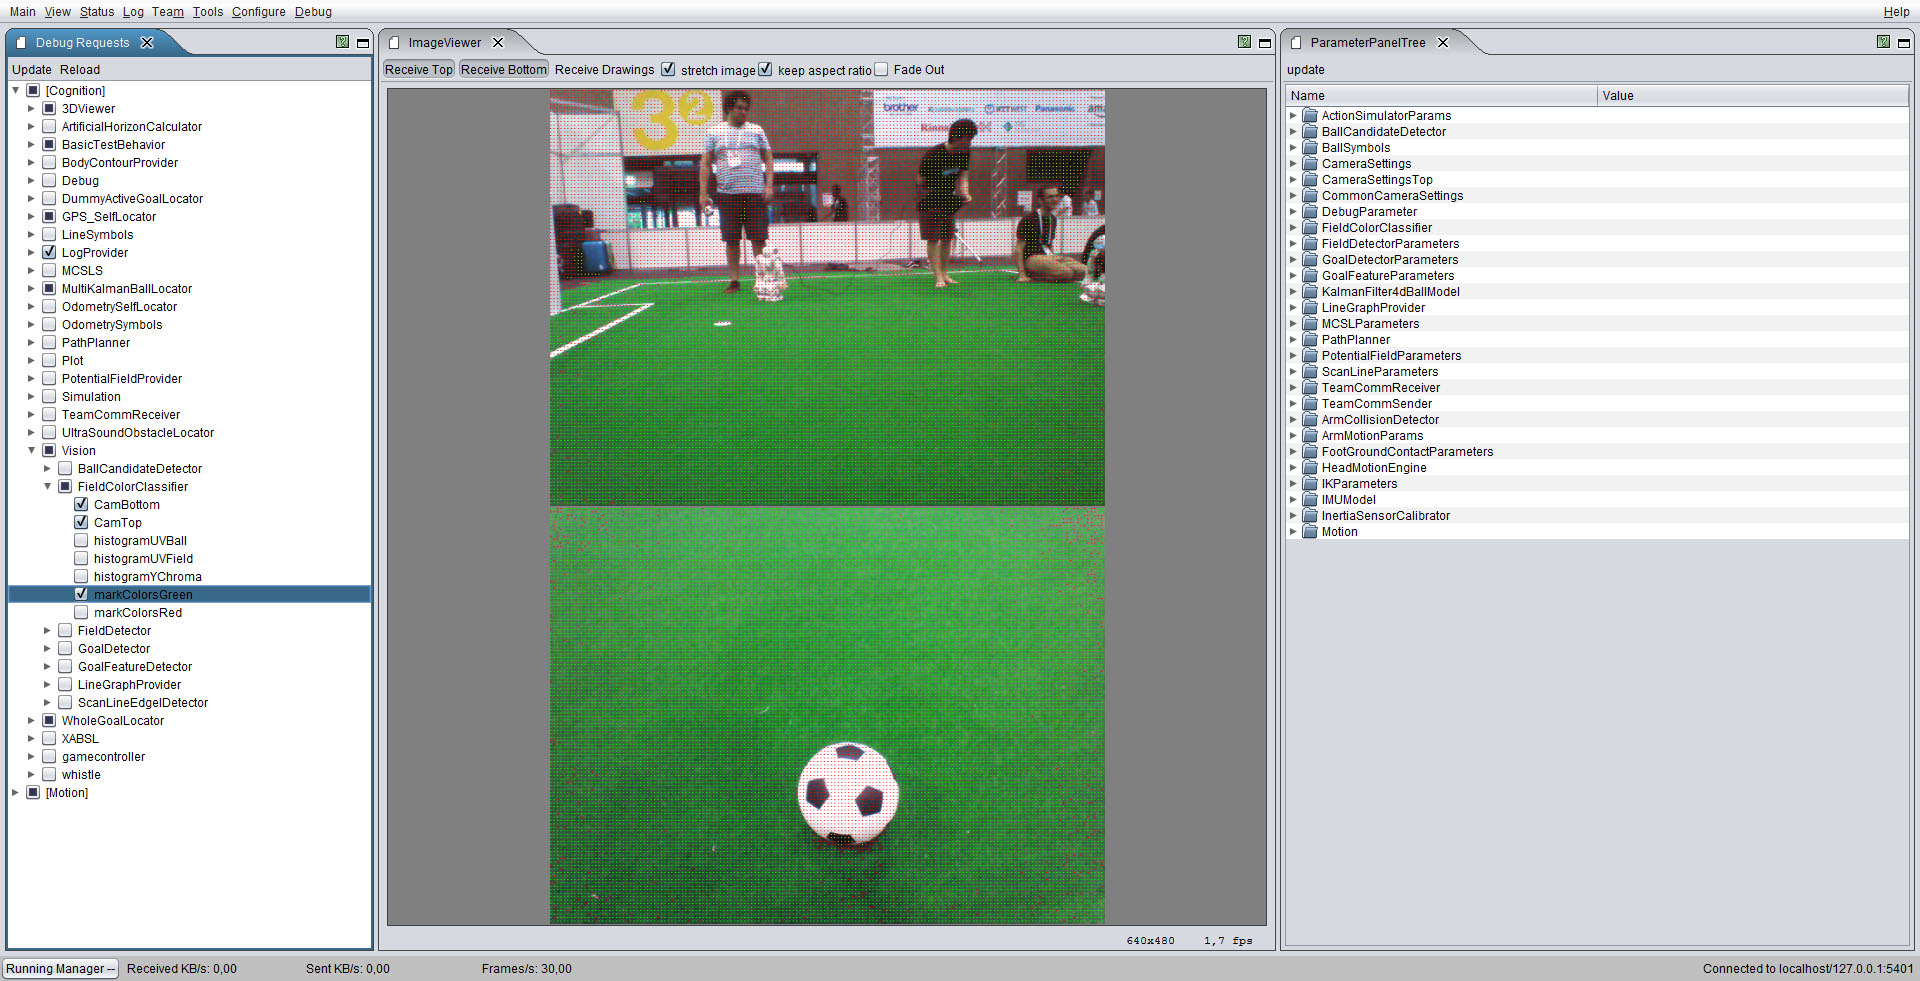
Task: Uncheck the markColorsGreen checkbox
Action: point(81,594)
